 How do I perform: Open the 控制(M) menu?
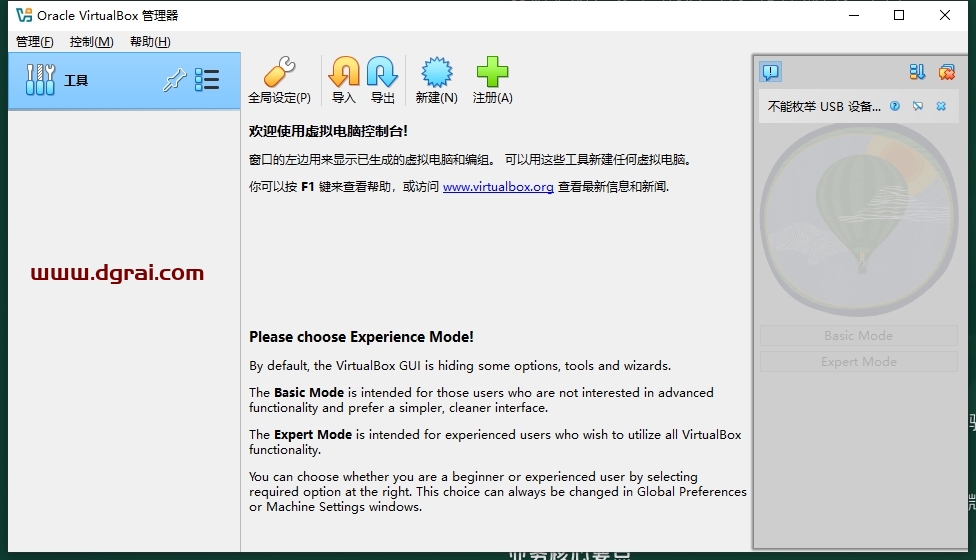(x=92, y=42)
